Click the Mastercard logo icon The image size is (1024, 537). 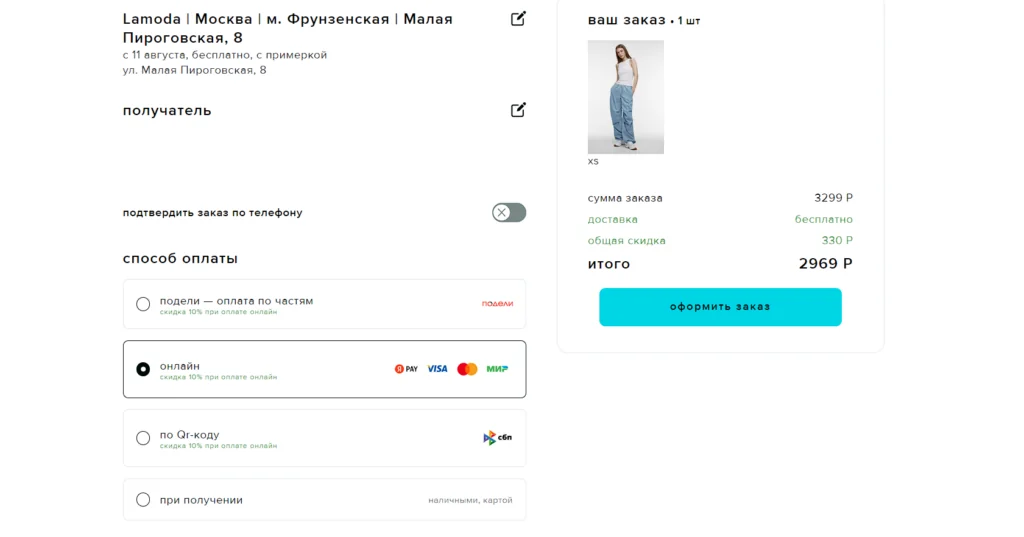467,369
